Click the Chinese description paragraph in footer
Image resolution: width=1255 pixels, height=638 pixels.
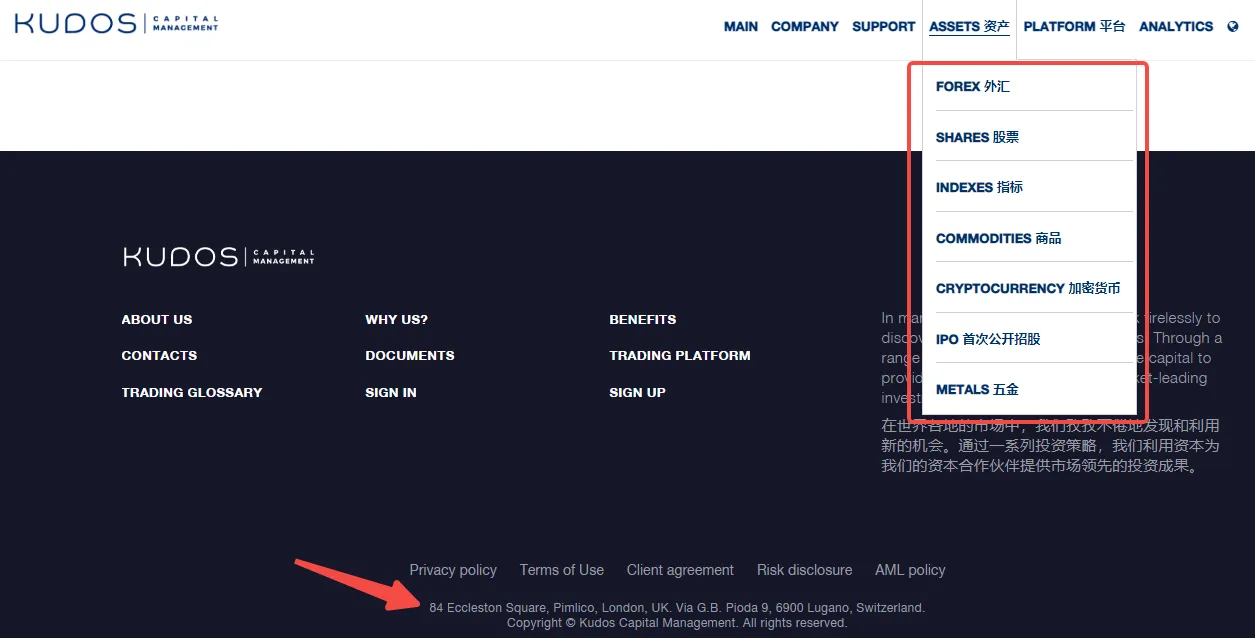[1050, 445]
